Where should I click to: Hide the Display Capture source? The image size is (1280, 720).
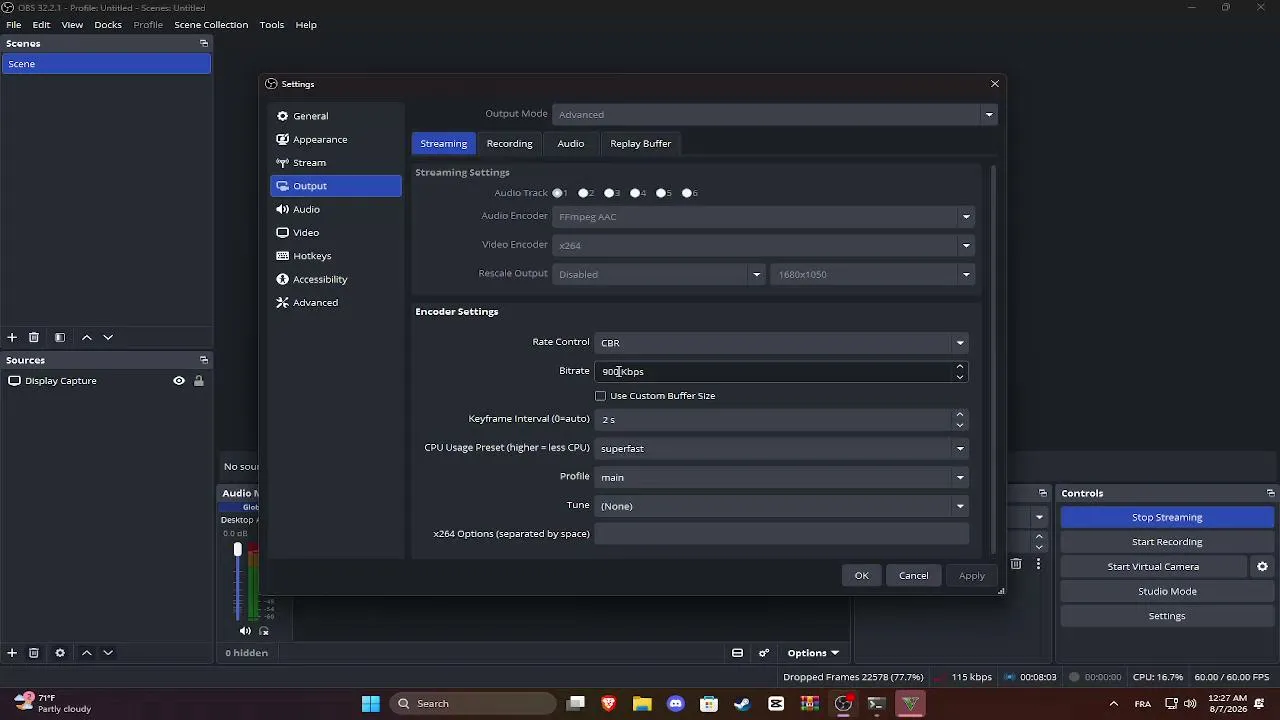click(x=179, y=381)
